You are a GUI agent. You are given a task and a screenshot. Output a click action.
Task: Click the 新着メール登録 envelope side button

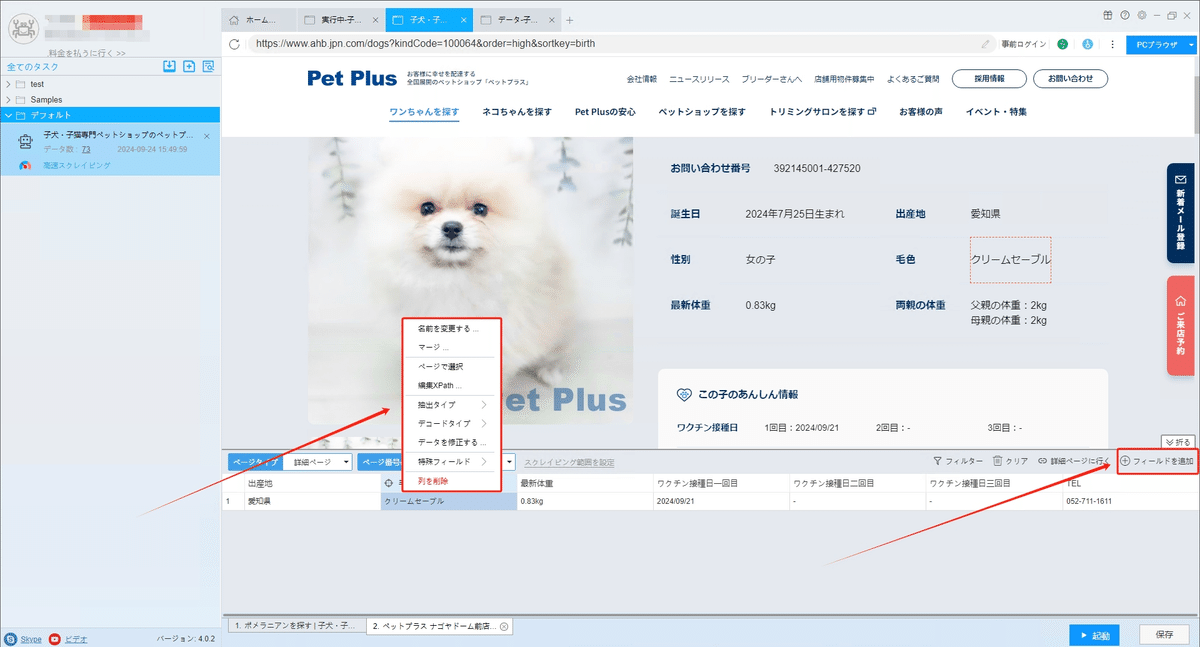point(1180,213)
